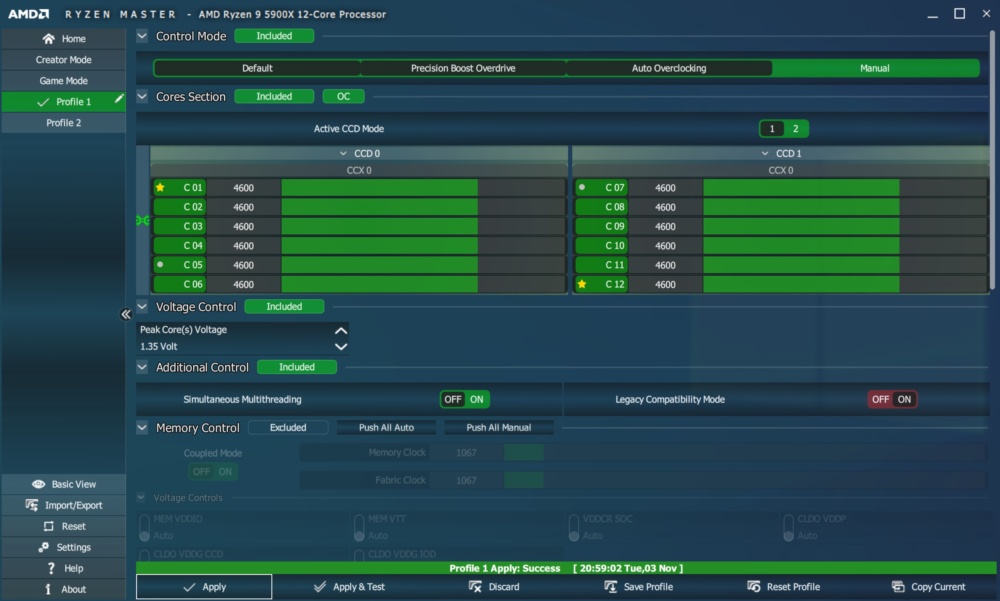The width and height of the screenshot is (1000, 601).
Task: Click the C 10 core label button
Action: [x=601, y=246]
